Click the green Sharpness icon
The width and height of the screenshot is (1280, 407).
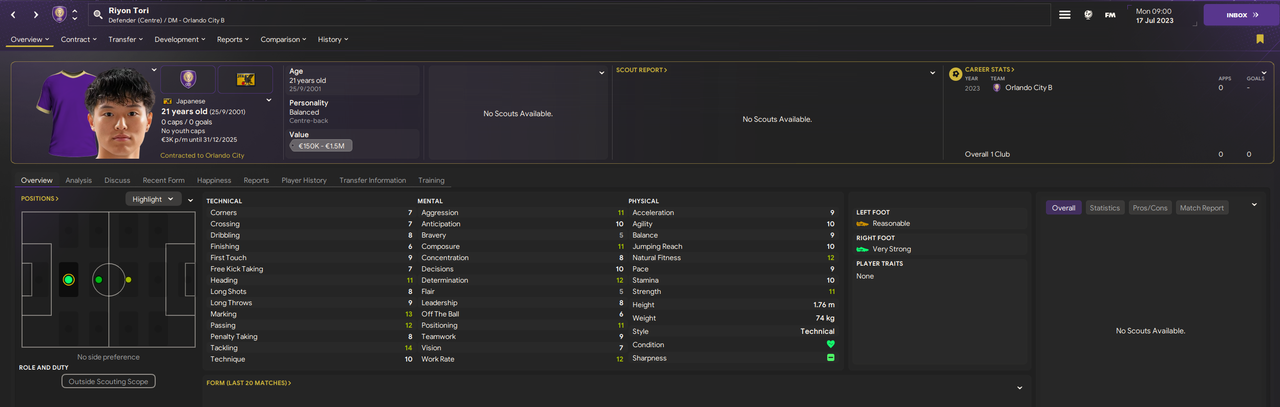click(x=830, y=358)
